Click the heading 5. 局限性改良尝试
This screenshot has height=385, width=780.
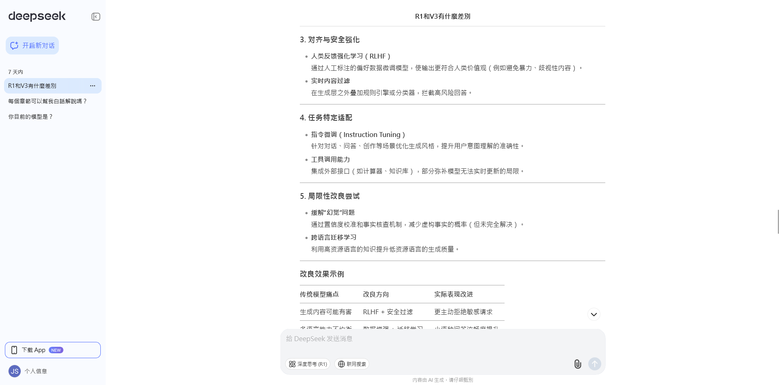coord(330,196)
